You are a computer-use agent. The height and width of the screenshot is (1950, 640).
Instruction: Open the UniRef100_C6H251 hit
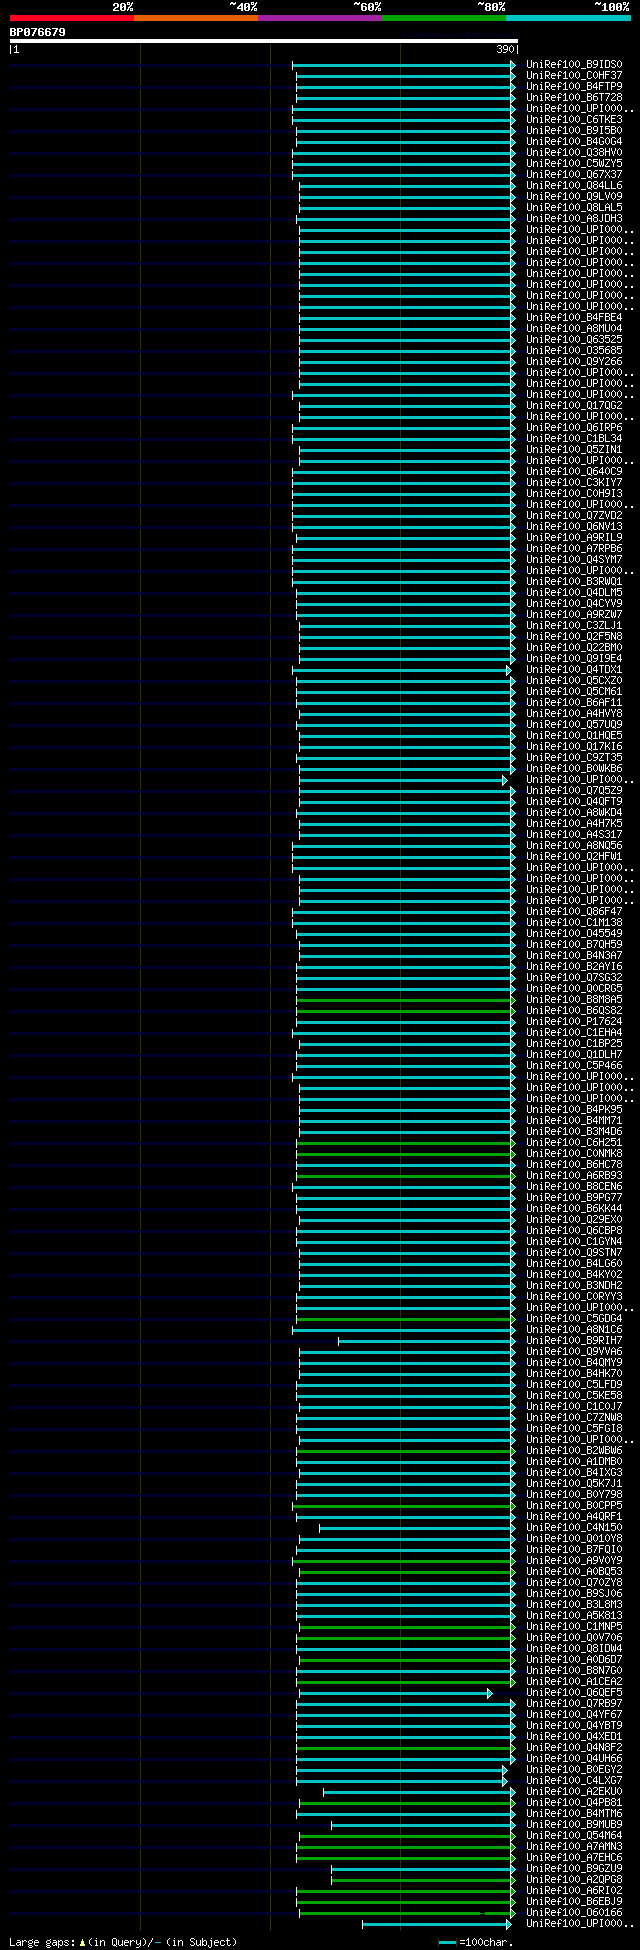point(574,1142)
